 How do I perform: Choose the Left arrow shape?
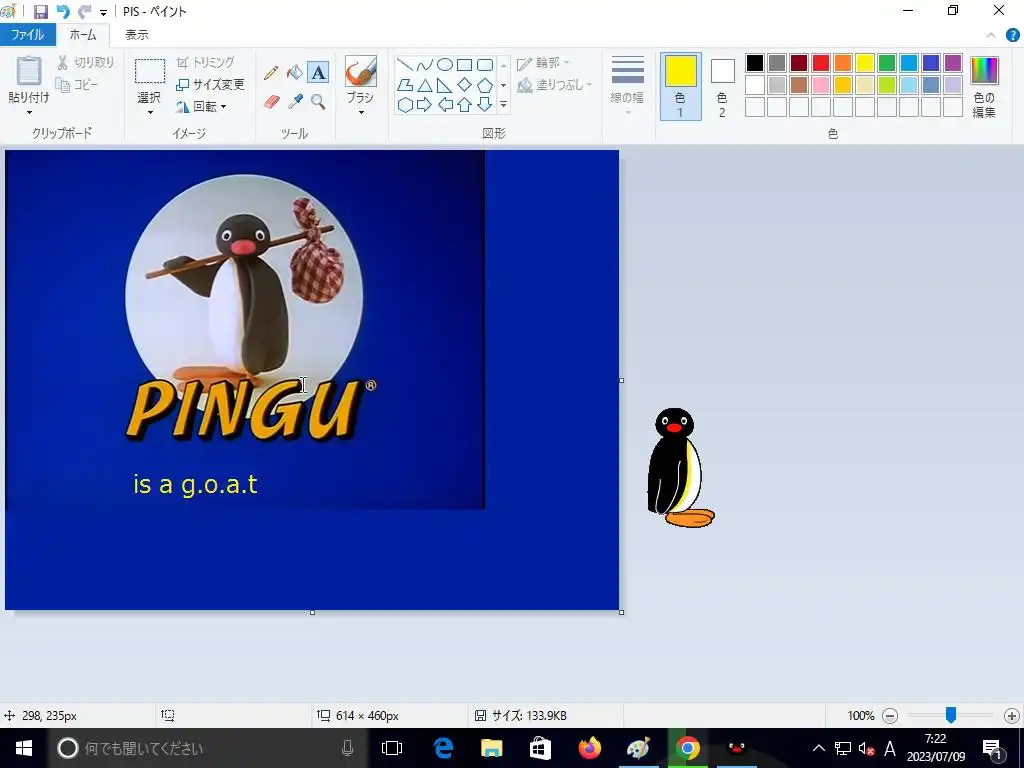tap(445, 104)
